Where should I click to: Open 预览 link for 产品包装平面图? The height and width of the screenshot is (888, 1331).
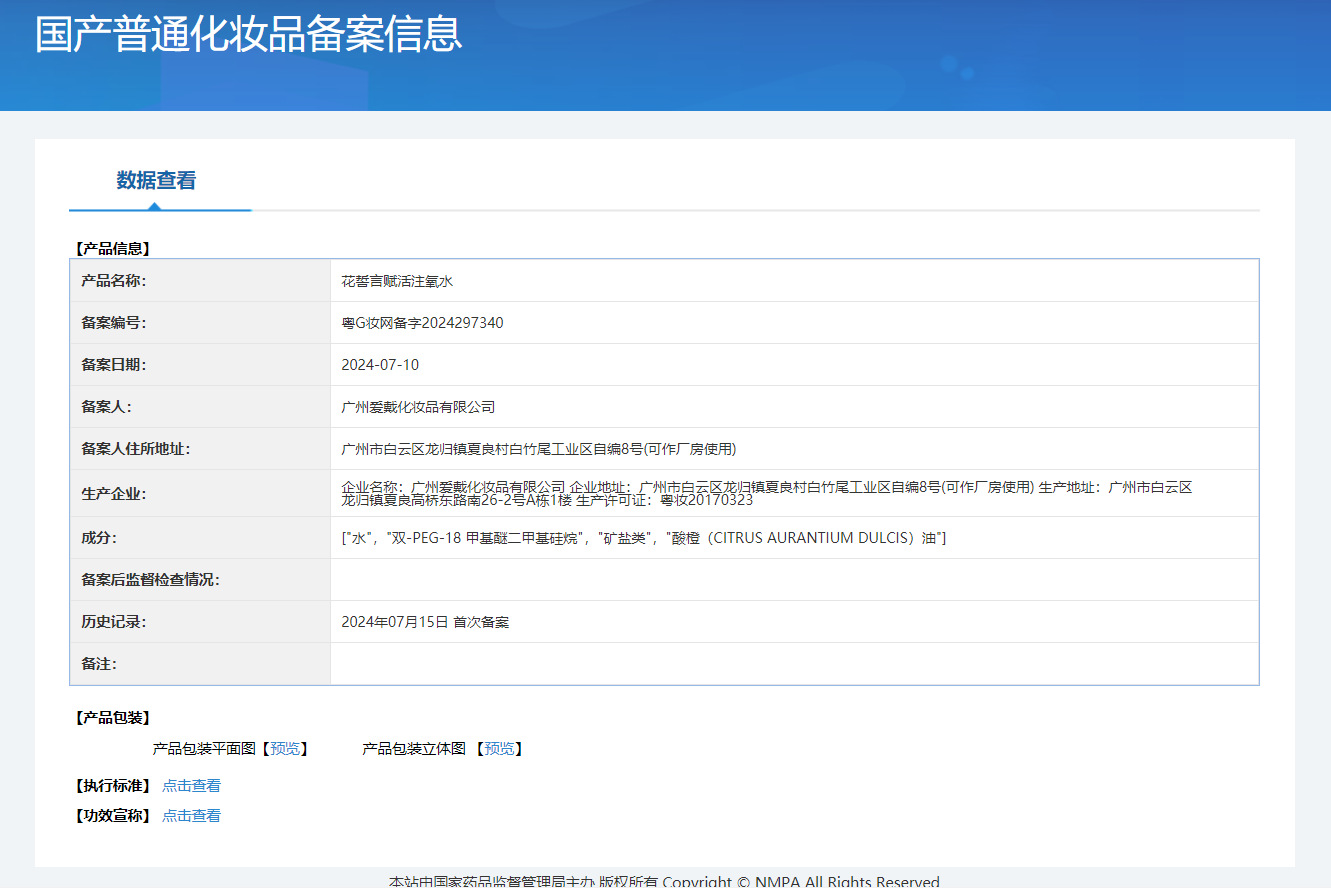pos(285,749)
